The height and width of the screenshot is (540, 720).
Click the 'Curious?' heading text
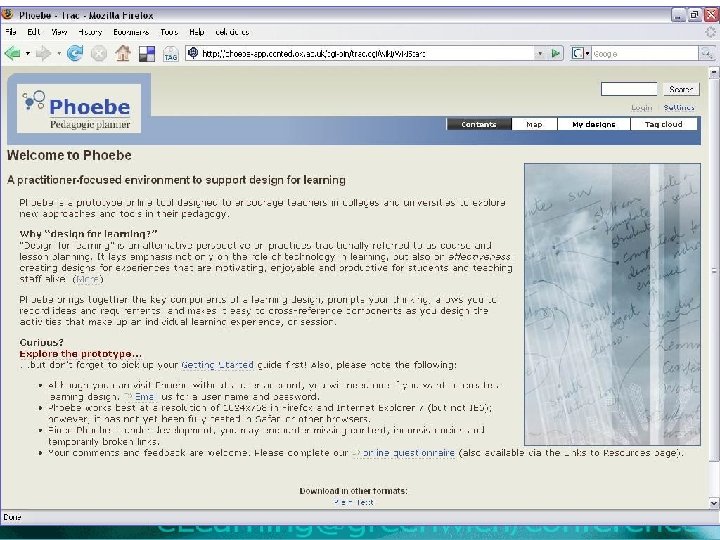(41, 343)
